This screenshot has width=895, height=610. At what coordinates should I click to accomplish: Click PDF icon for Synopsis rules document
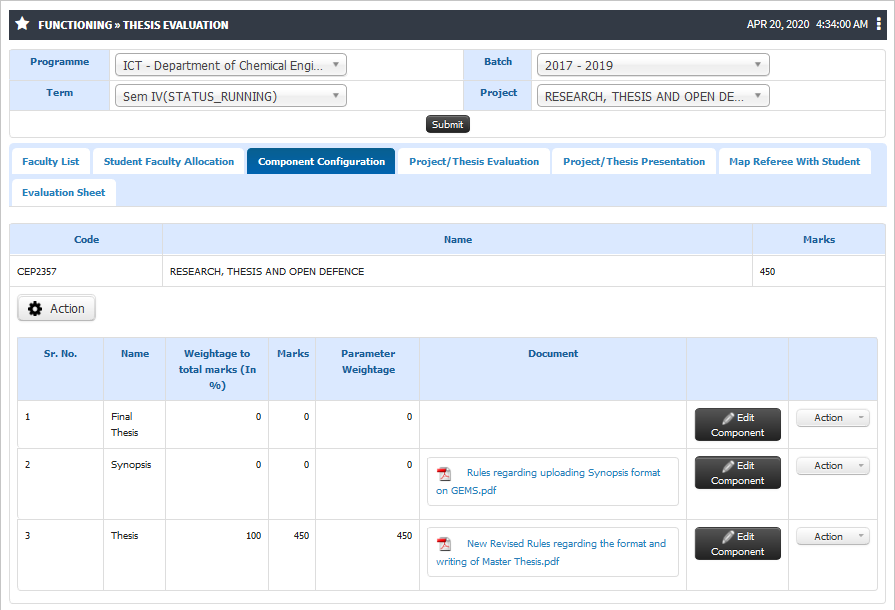(444, 474)
